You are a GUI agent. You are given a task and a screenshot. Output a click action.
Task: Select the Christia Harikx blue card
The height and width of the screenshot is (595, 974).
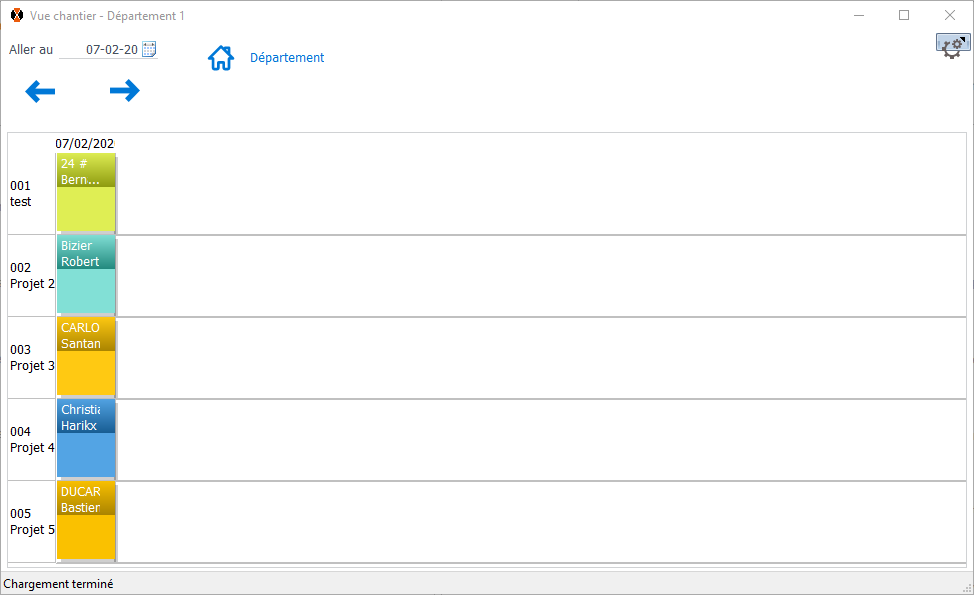pyautogui.click(x=86, y=439)
